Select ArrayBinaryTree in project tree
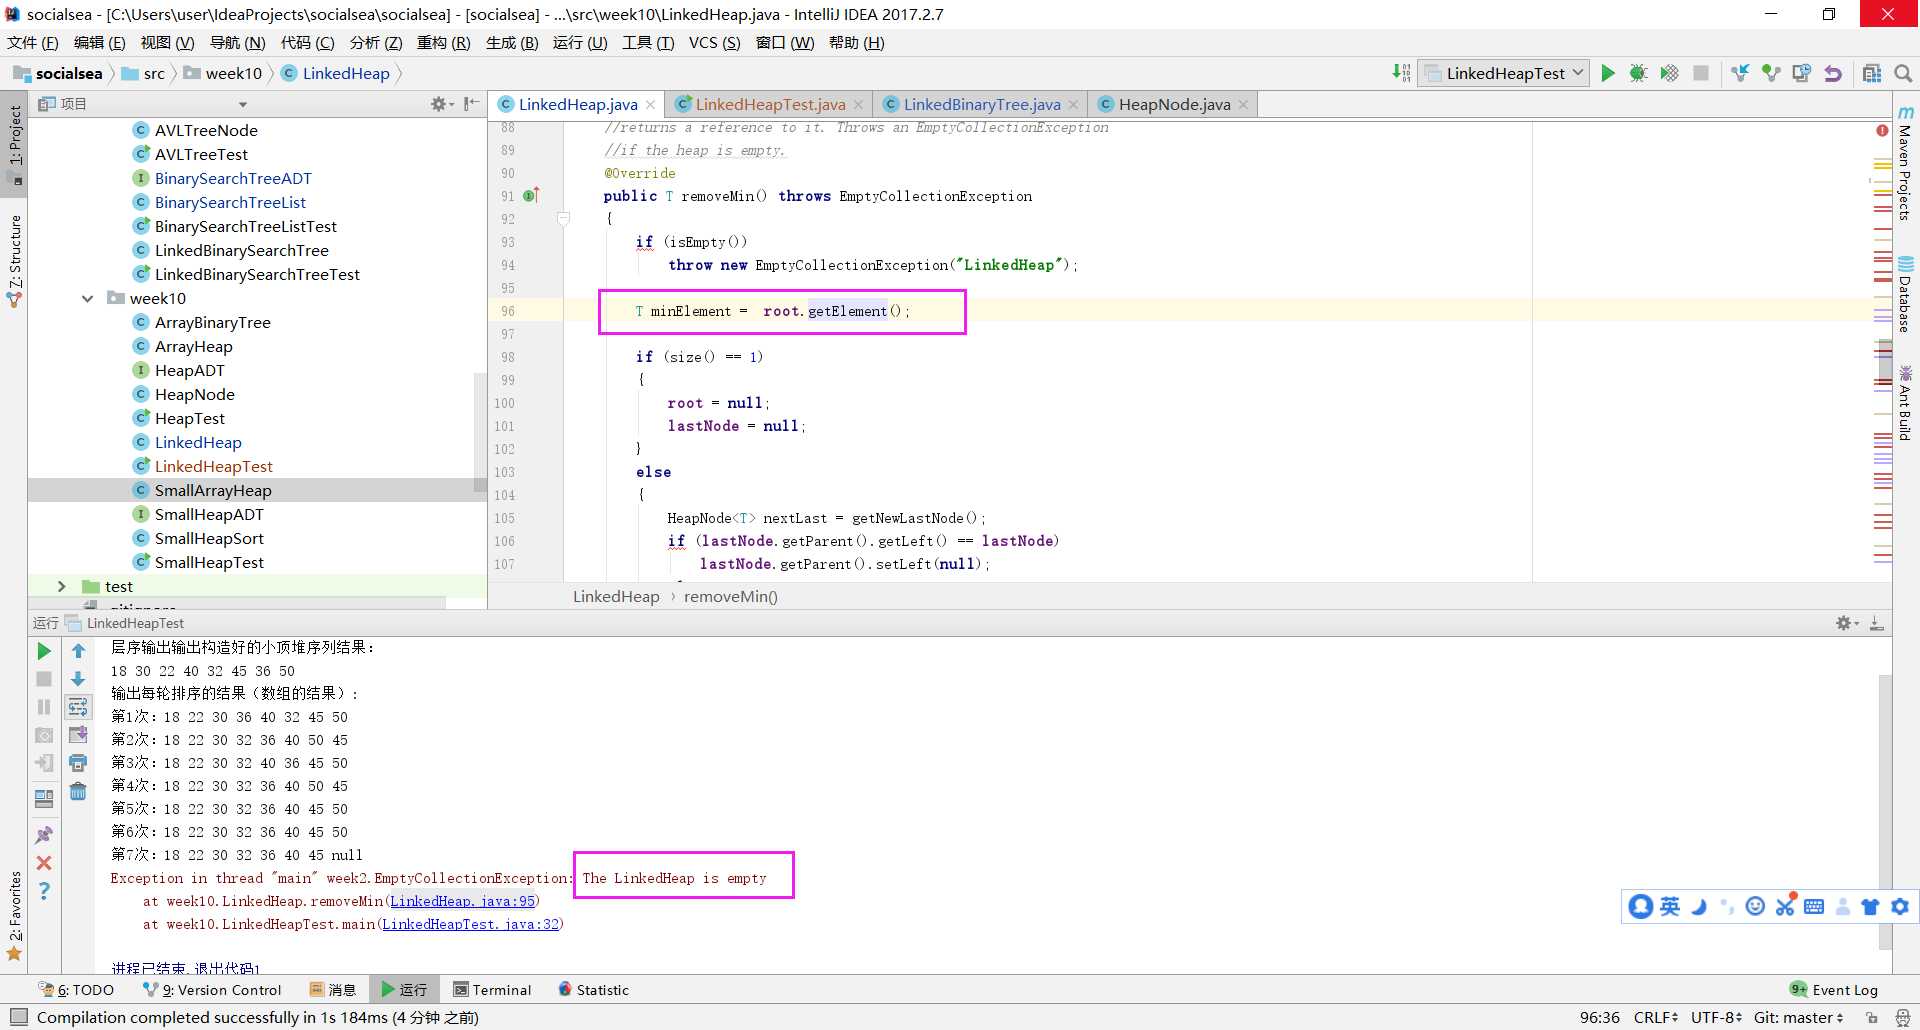 [212, 322]
